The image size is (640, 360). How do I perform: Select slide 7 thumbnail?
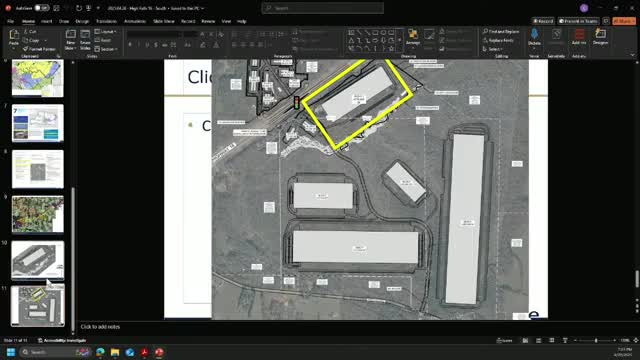[38, 123]
